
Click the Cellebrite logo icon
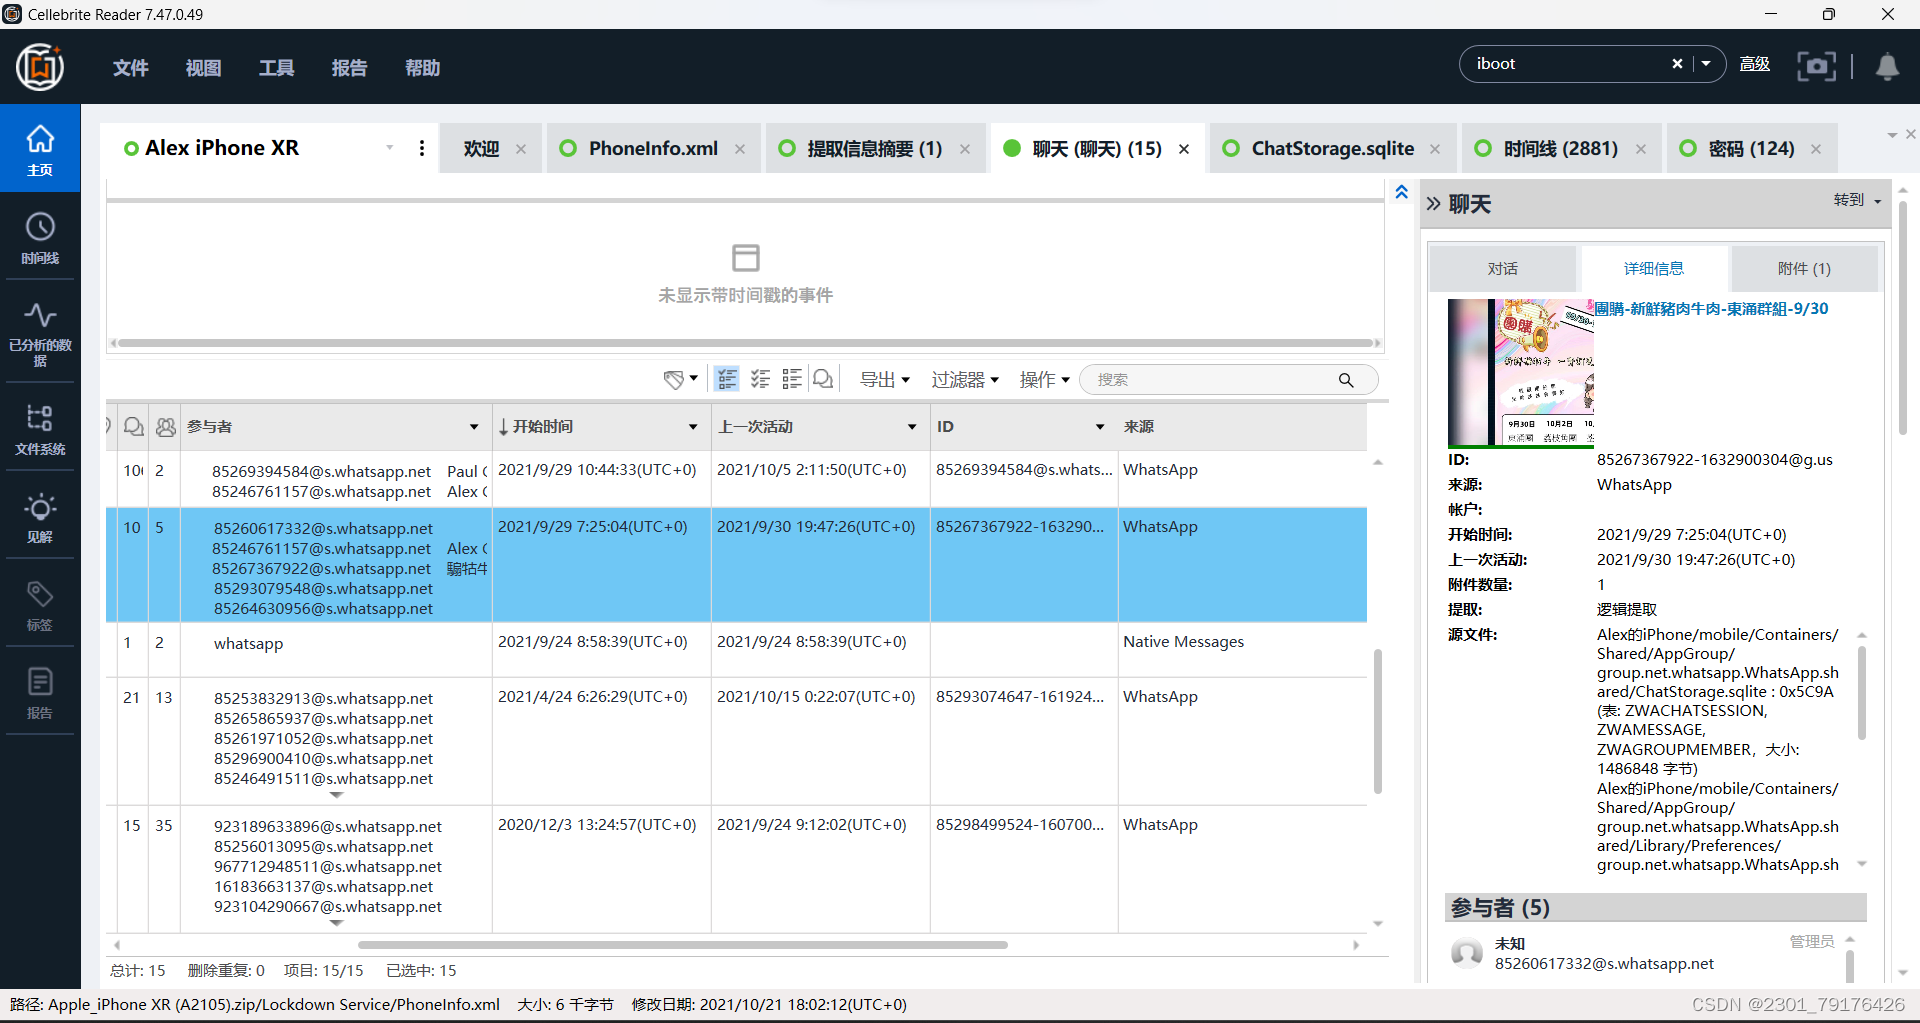pos(40,67)
